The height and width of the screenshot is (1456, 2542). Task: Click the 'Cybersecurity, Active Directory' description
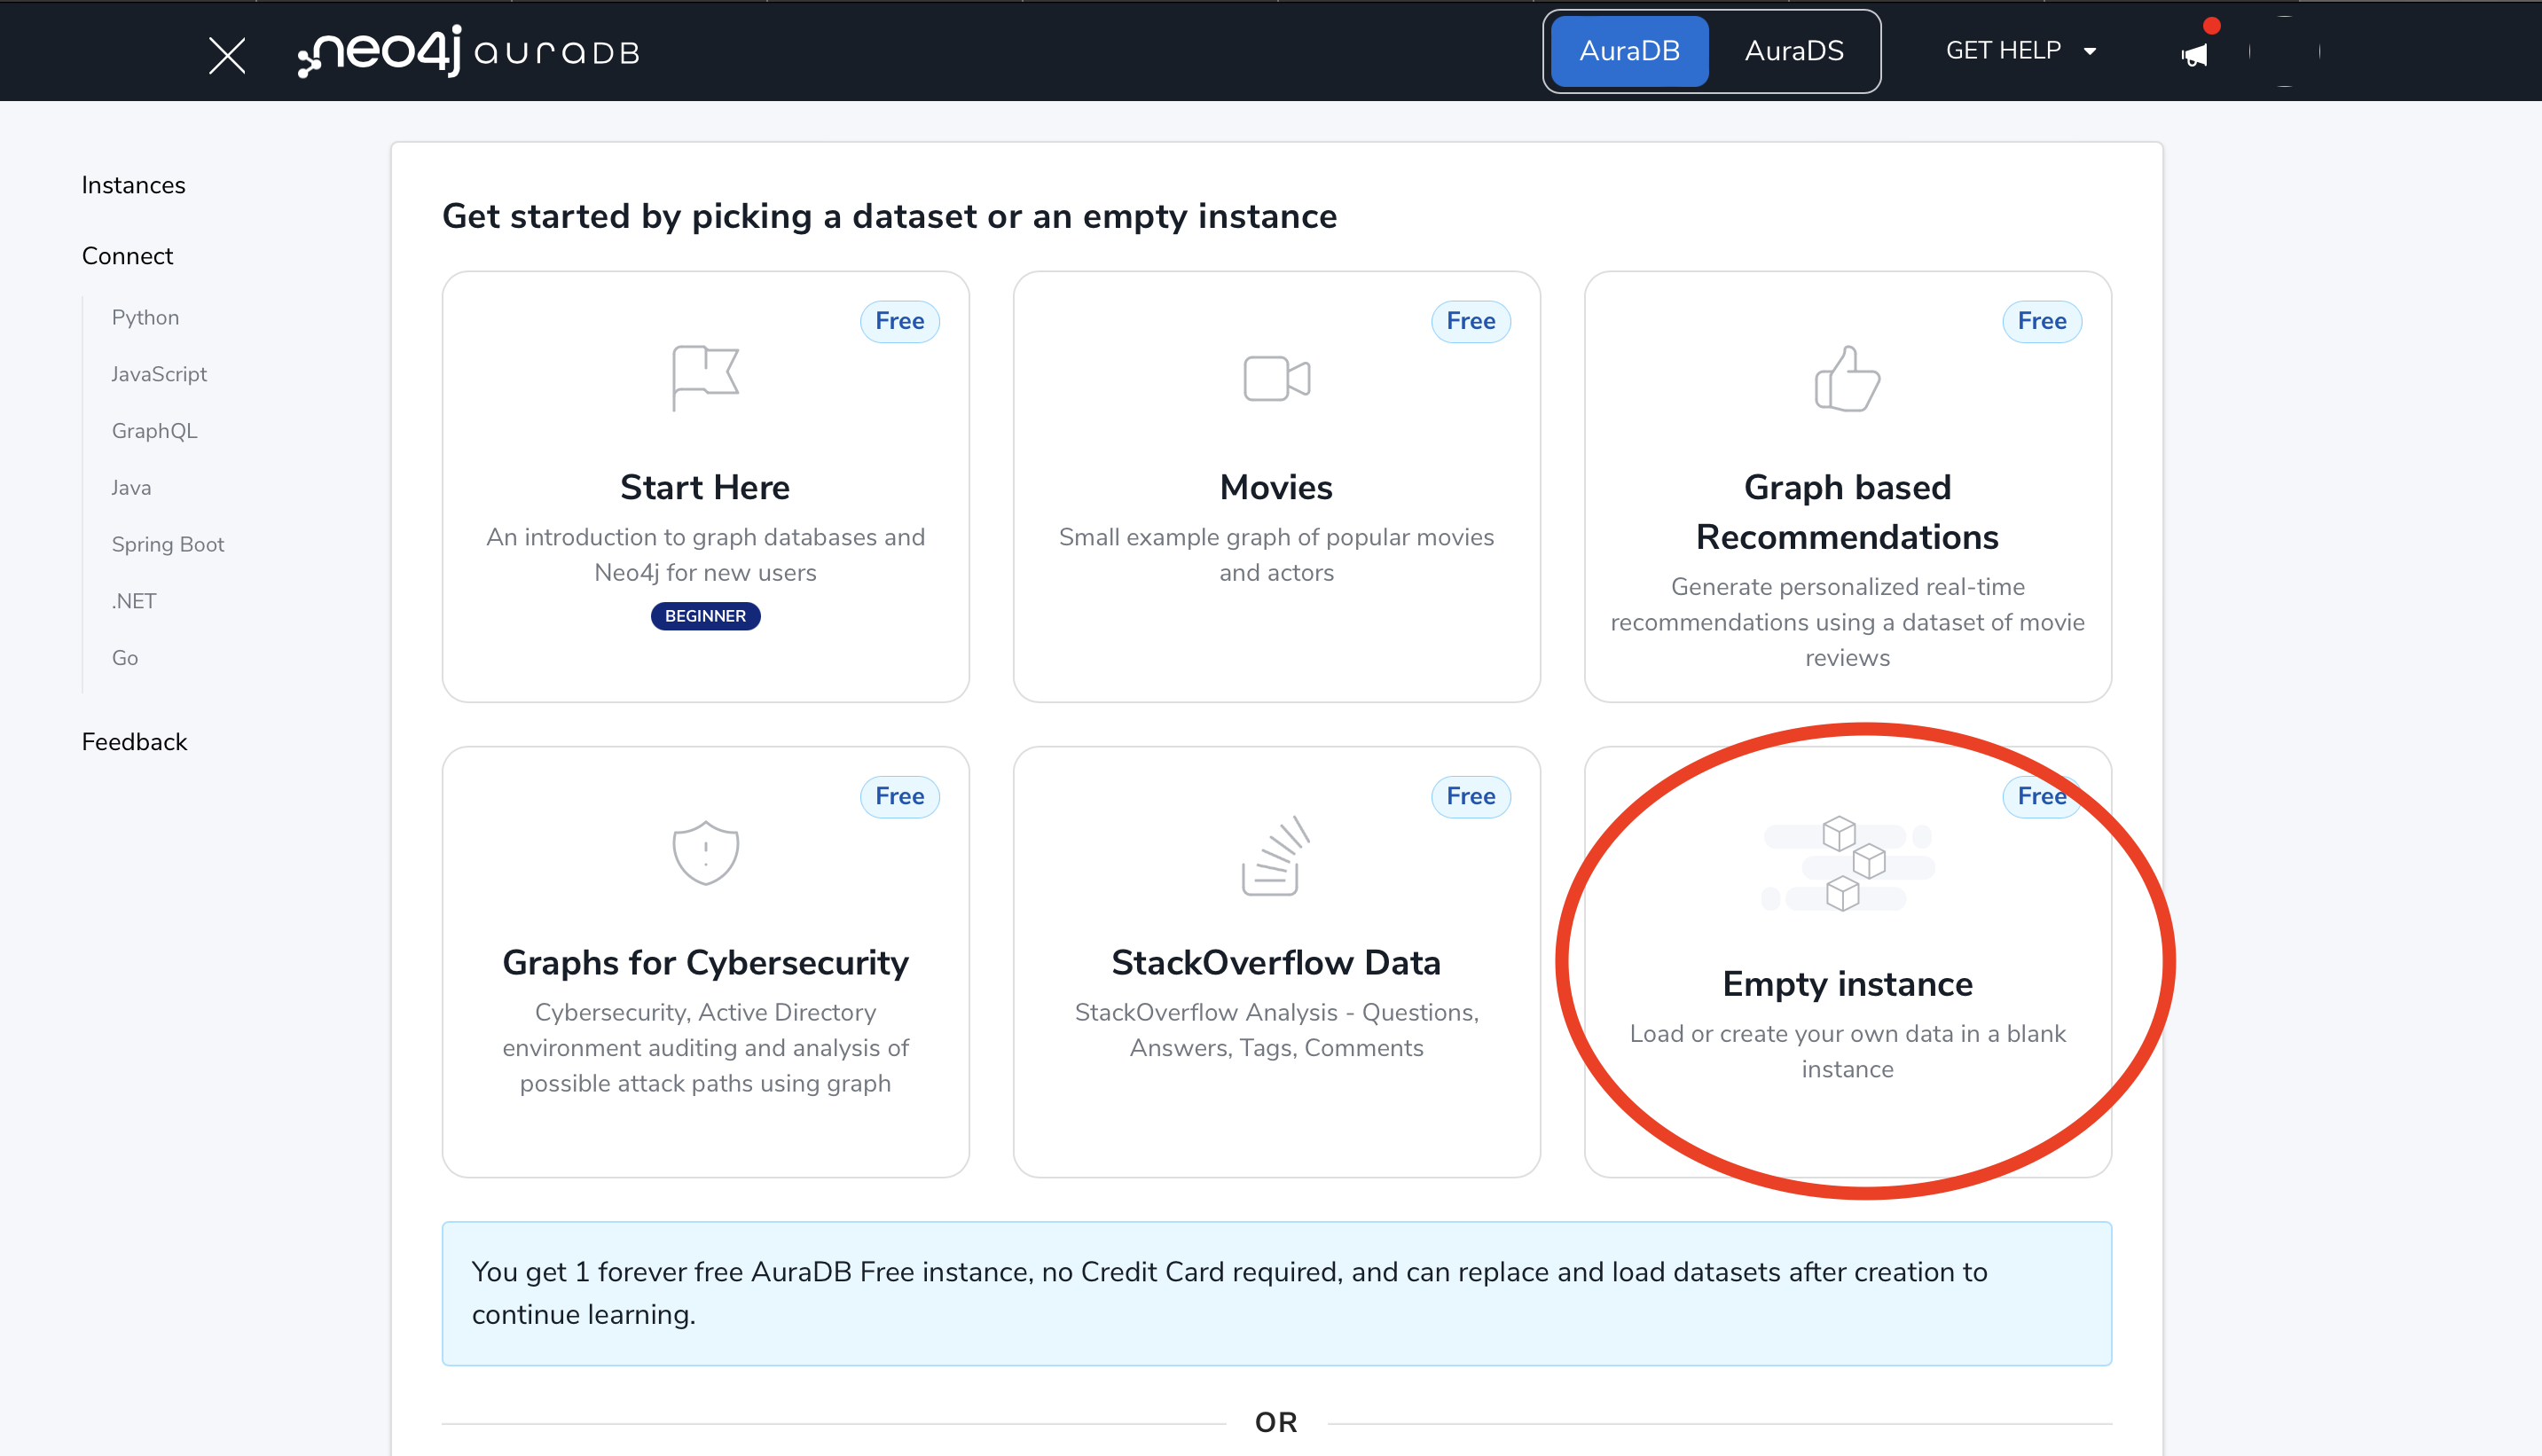tap(705, 1048)
